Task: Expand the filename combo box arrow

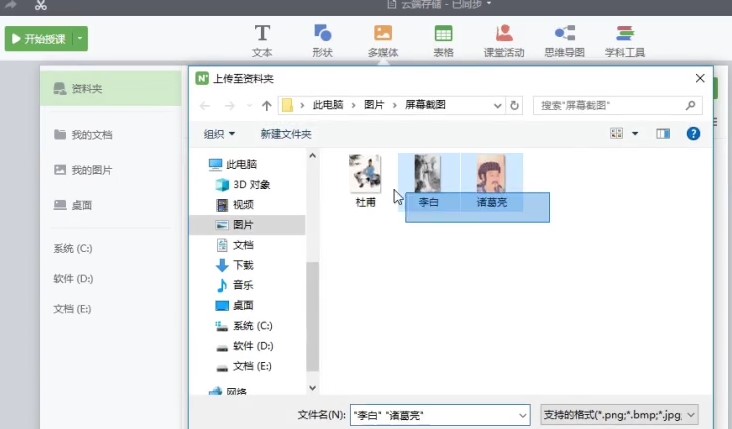Action: pyautogui.click(x=523, y=415)
